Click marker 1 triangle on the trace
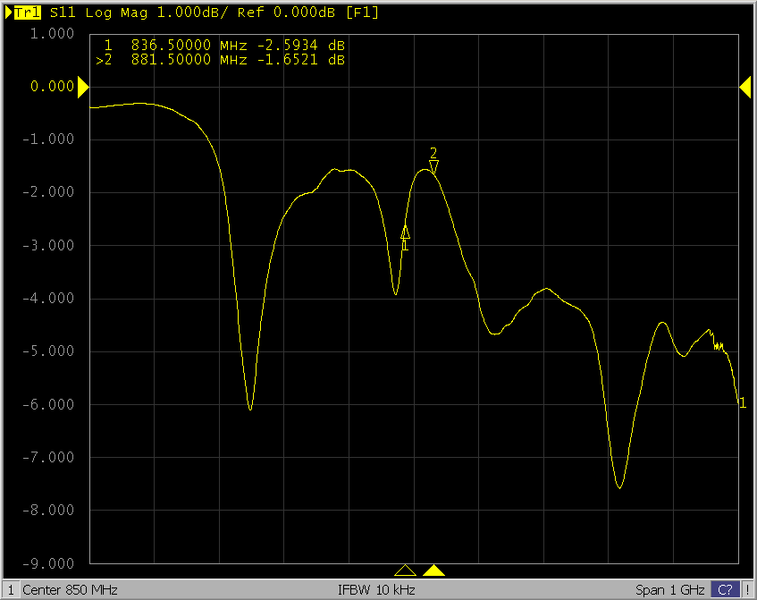 coord(405,233)
